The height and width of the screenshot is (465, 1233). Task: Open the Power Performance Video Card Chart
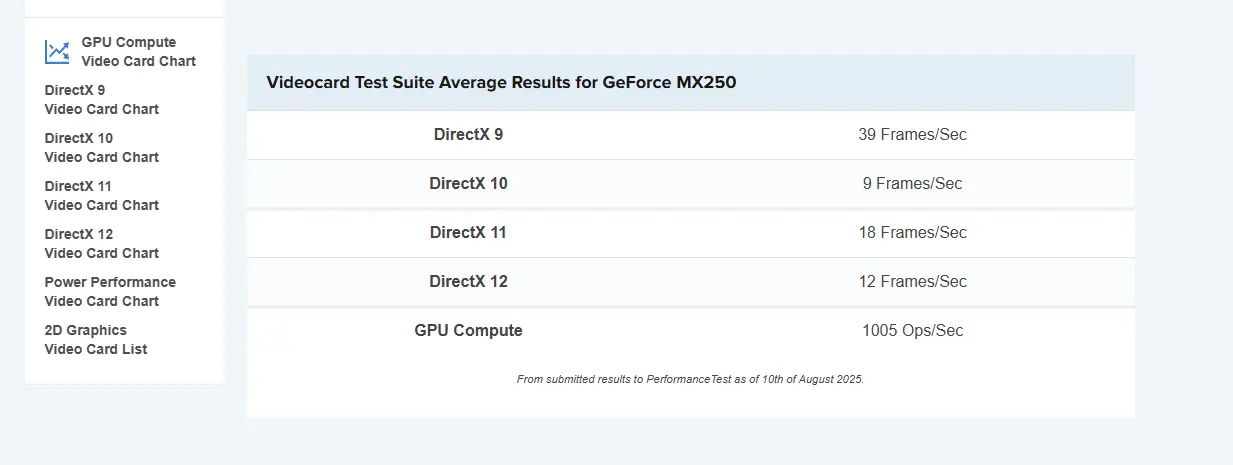(109, 291)
